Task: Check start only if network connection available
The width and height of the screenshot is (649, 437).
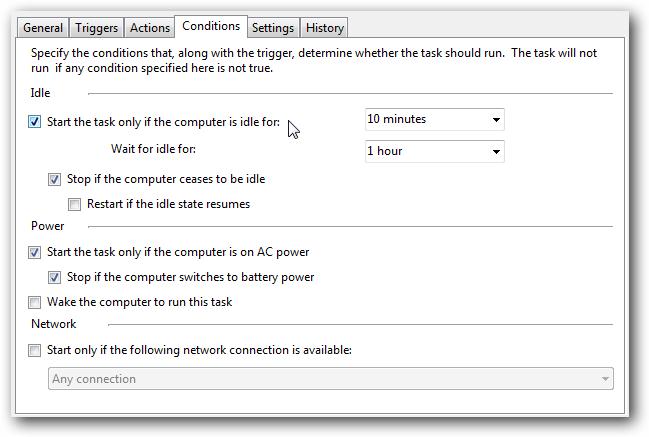Action: pos(35,351)
